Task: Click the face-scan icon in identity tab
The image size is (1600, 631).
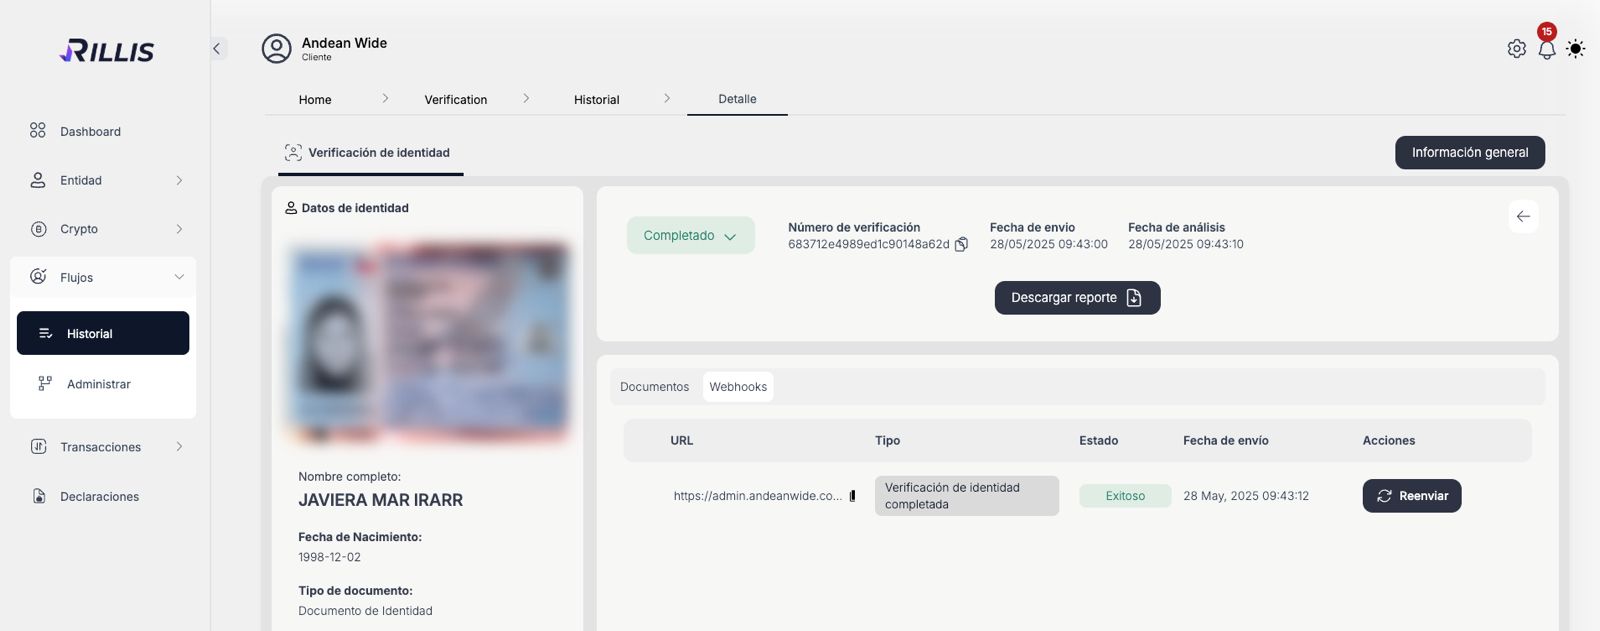Action: tap(293, 153)
